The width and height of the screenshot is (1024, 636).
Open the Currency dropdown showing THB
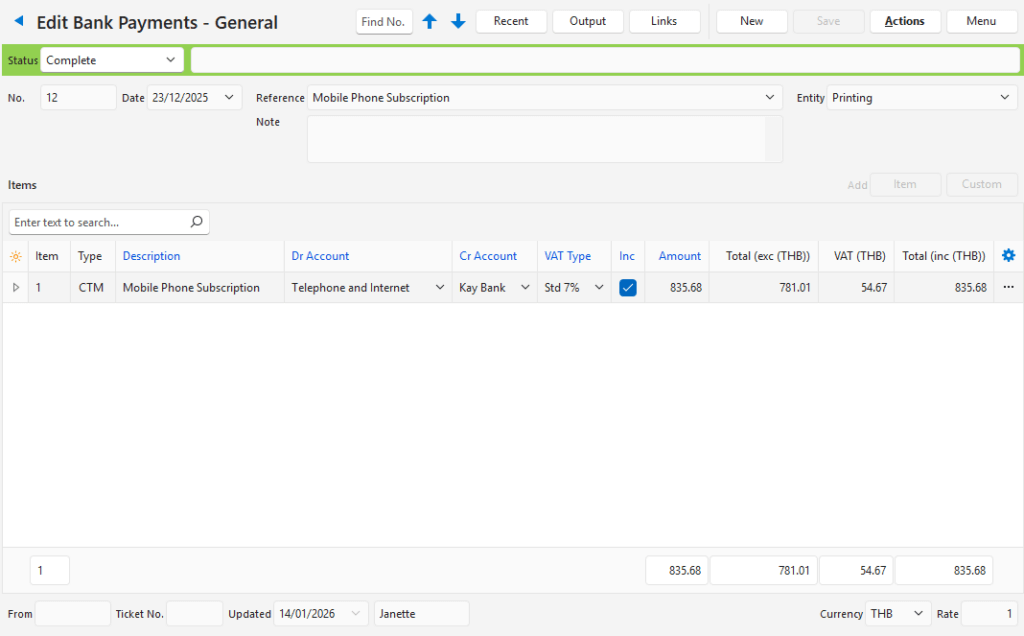pyautogui.click(x=917, y=613)
